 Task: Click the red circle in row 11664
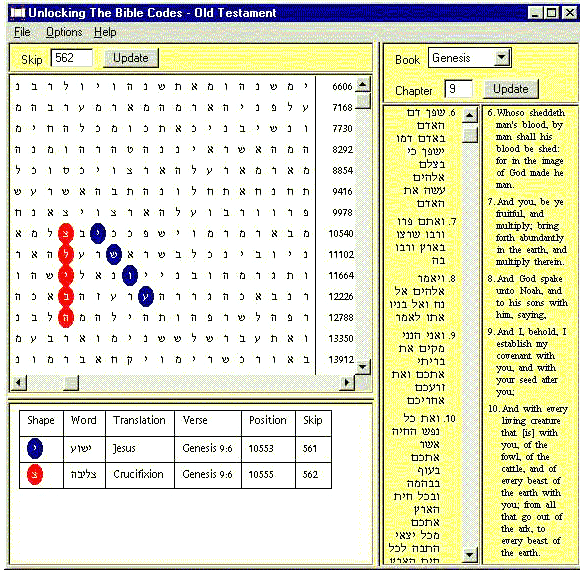pos(66,276)
